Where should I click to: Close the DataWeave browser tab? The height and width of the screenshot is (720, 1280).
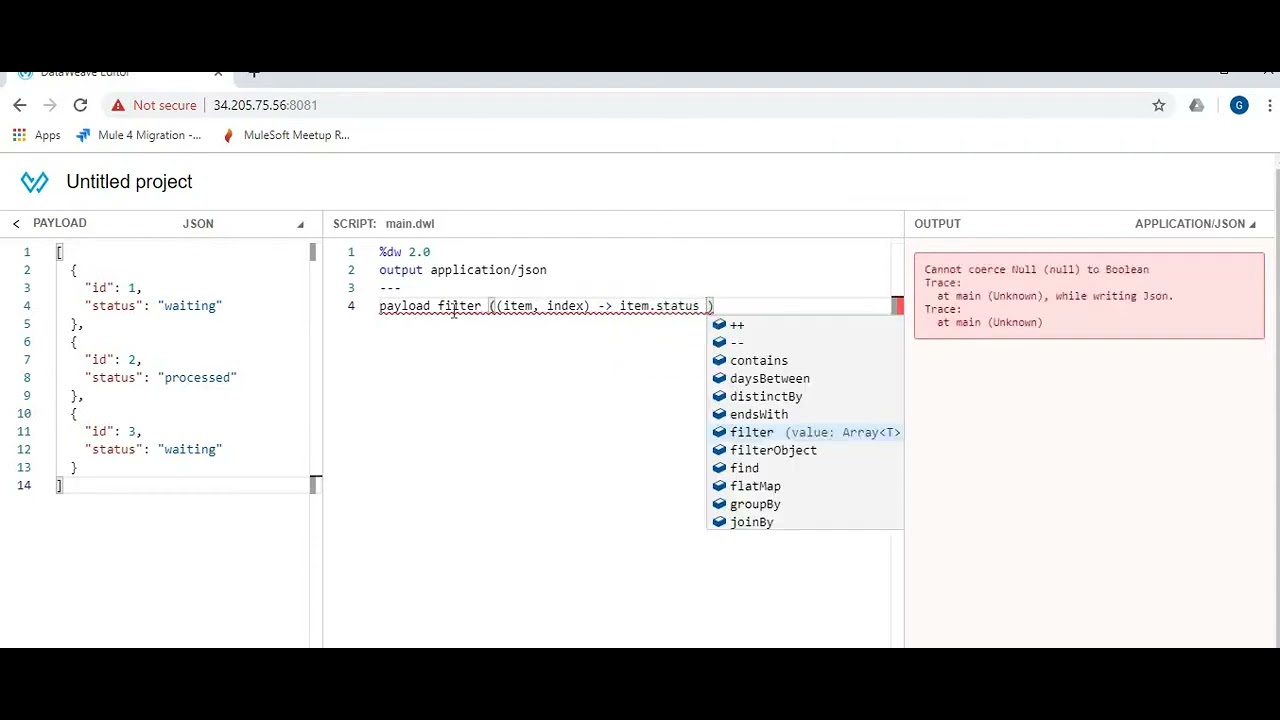coord(218,73)
